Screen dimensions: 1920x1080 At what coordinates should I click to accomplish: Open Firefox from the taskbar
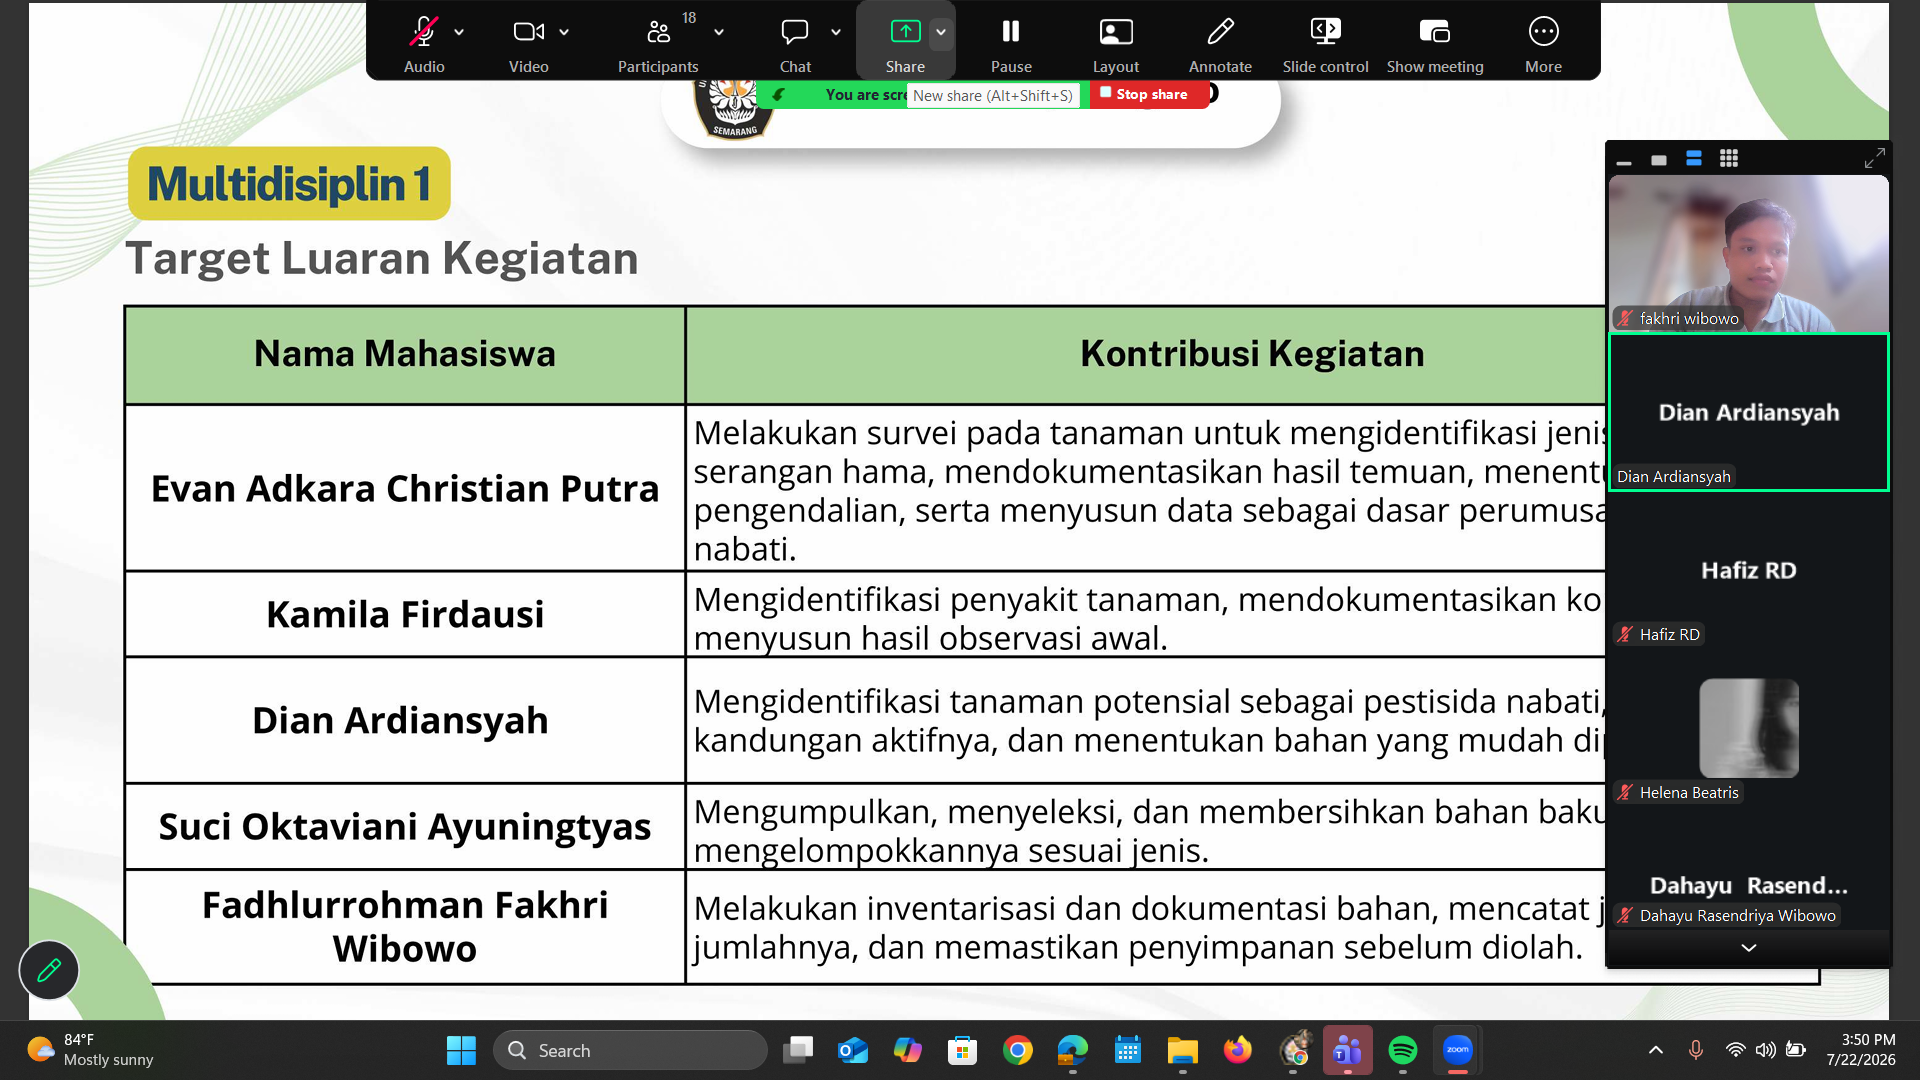[1238, 1050]
